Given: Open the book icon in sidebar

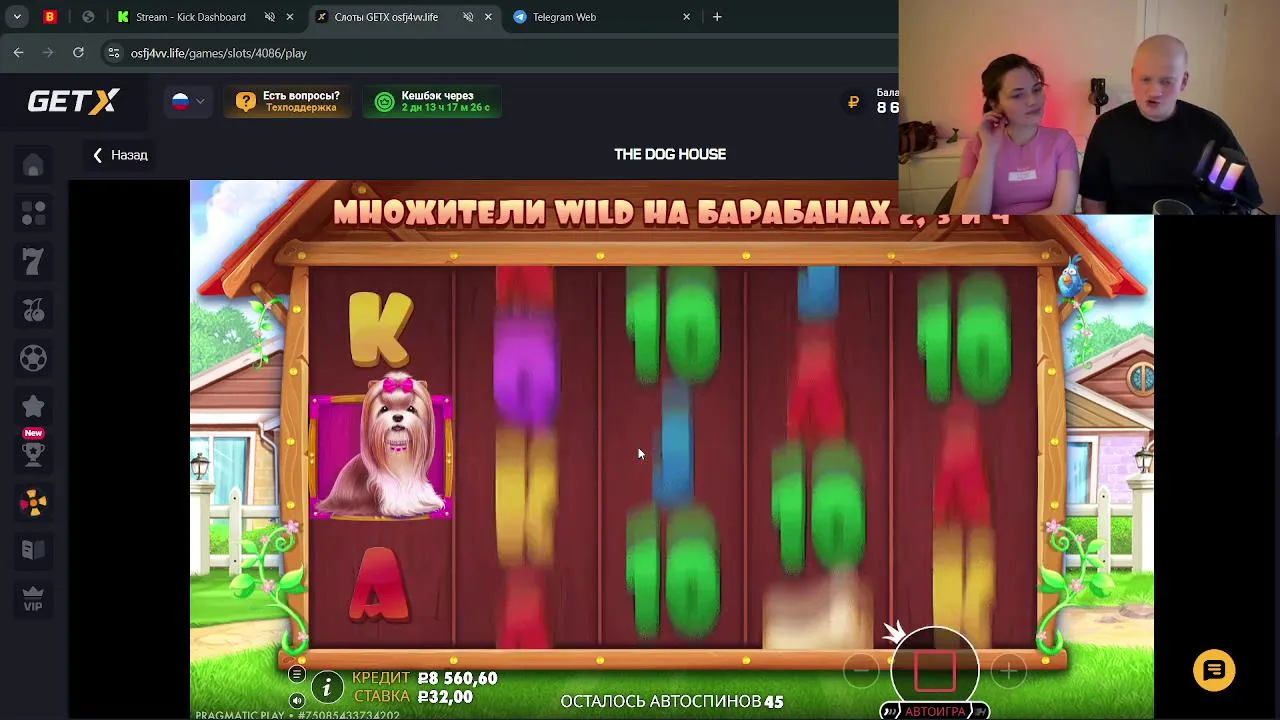Looking at the screenshot, I should 33,550.
